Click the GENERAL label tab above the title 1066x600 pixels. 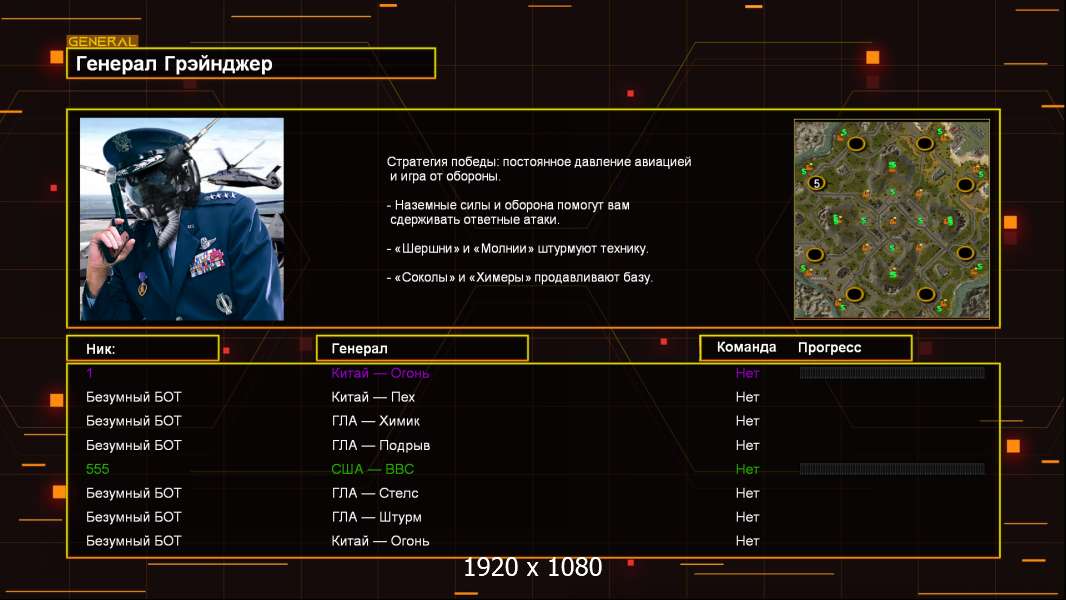coord(102,42)
